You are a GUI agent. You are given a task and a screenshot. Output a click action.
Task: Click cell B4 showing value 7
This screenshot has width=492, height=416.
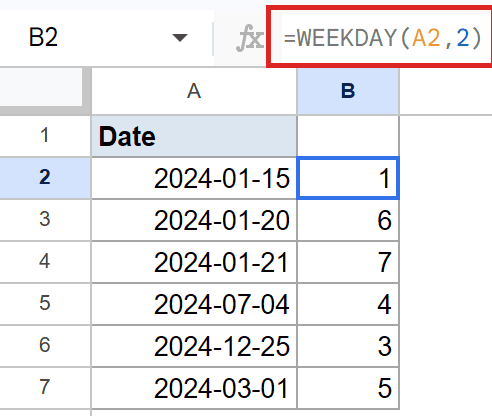point(348,262)
